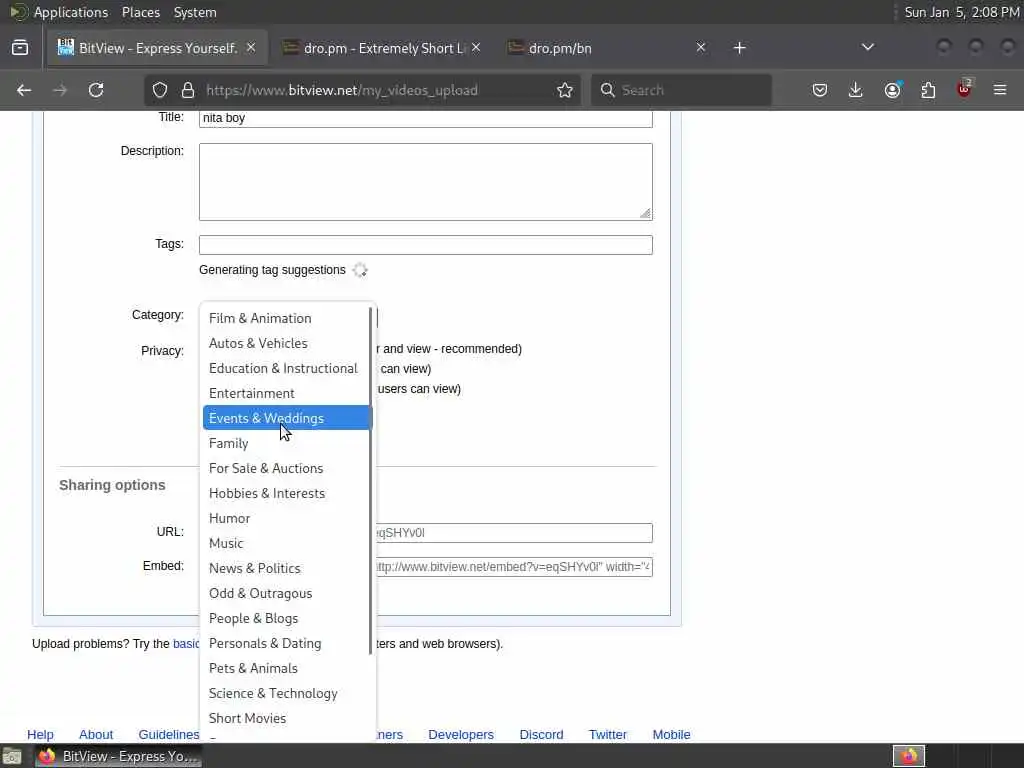Open the Firefox account icon
1024x768 pixels.
click(x=892, y=90)
